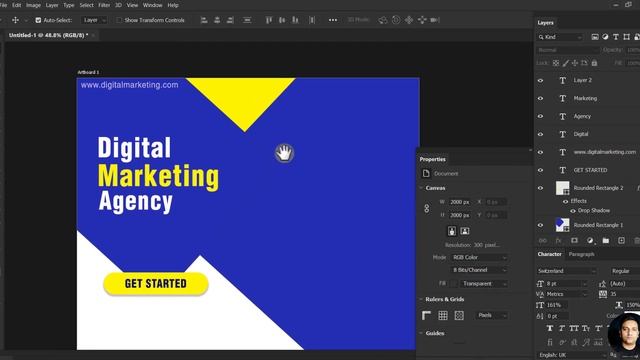Click the Artboard 1 label
Image resolution: width=640 pixels, height=360 pixels.
tap(88, 72)
